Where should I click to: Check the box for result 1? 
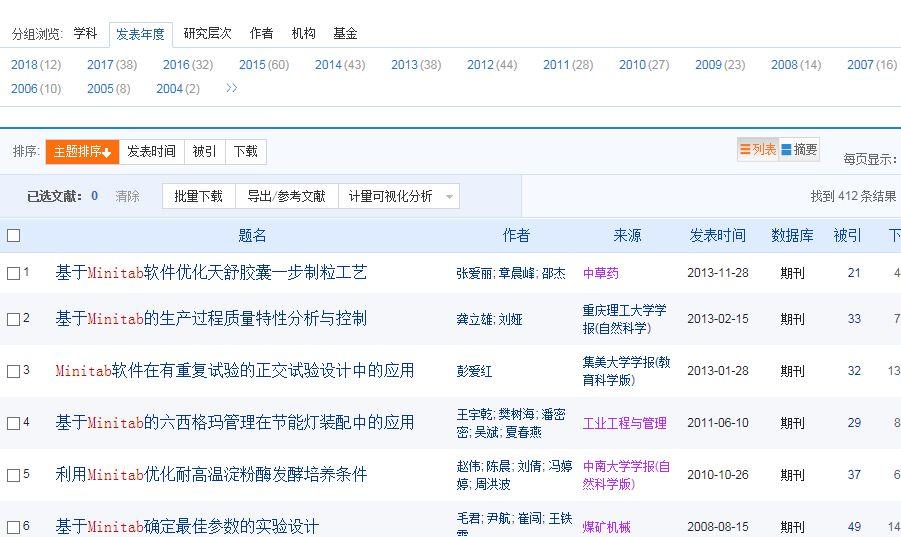14,273
